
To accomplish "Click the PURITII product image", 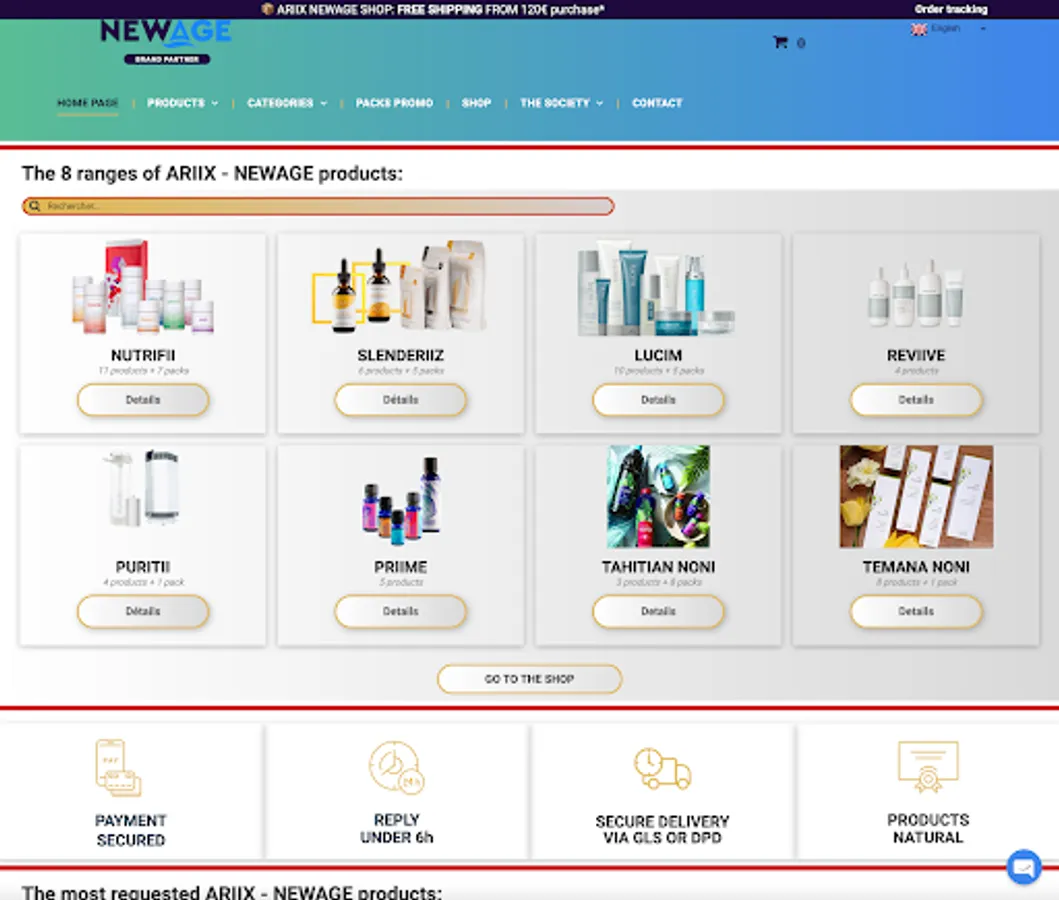I will tap(143, 487).
